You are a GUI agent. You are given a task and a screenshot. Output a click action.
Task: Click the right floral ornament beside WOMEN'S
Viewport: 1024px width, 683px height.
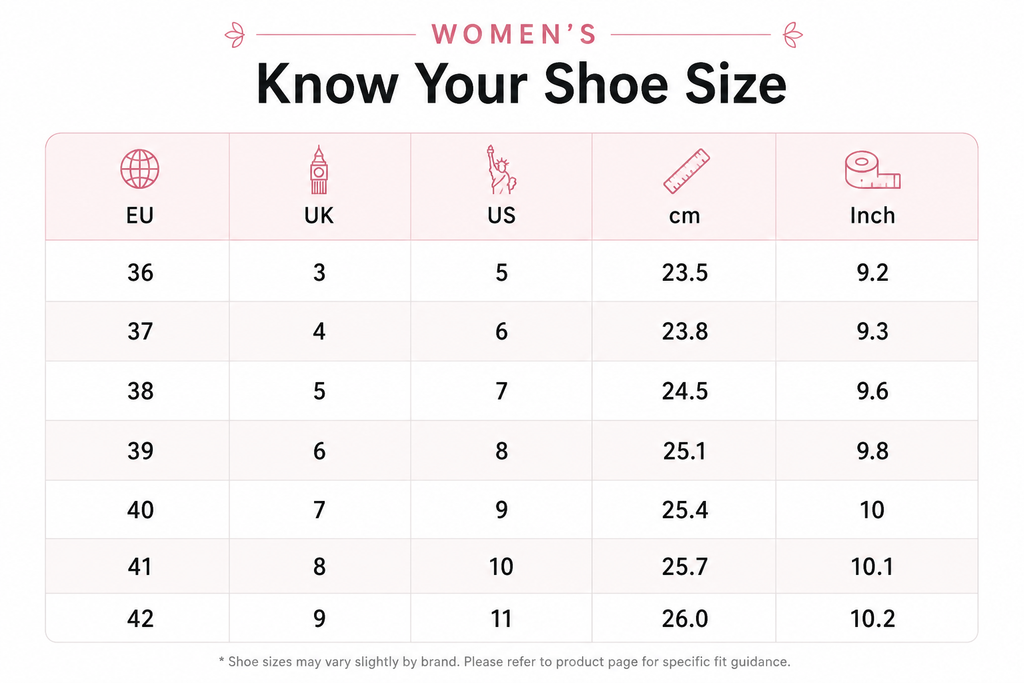coord(793,35)
